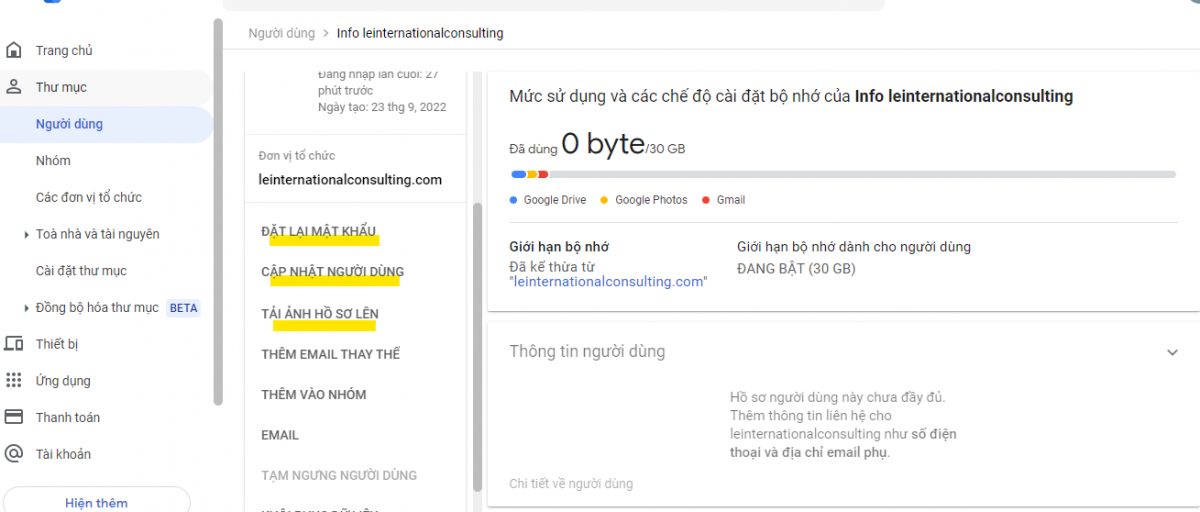Click the Thanh toán card icon
The image size is (1200, 512).
point(14,417)
